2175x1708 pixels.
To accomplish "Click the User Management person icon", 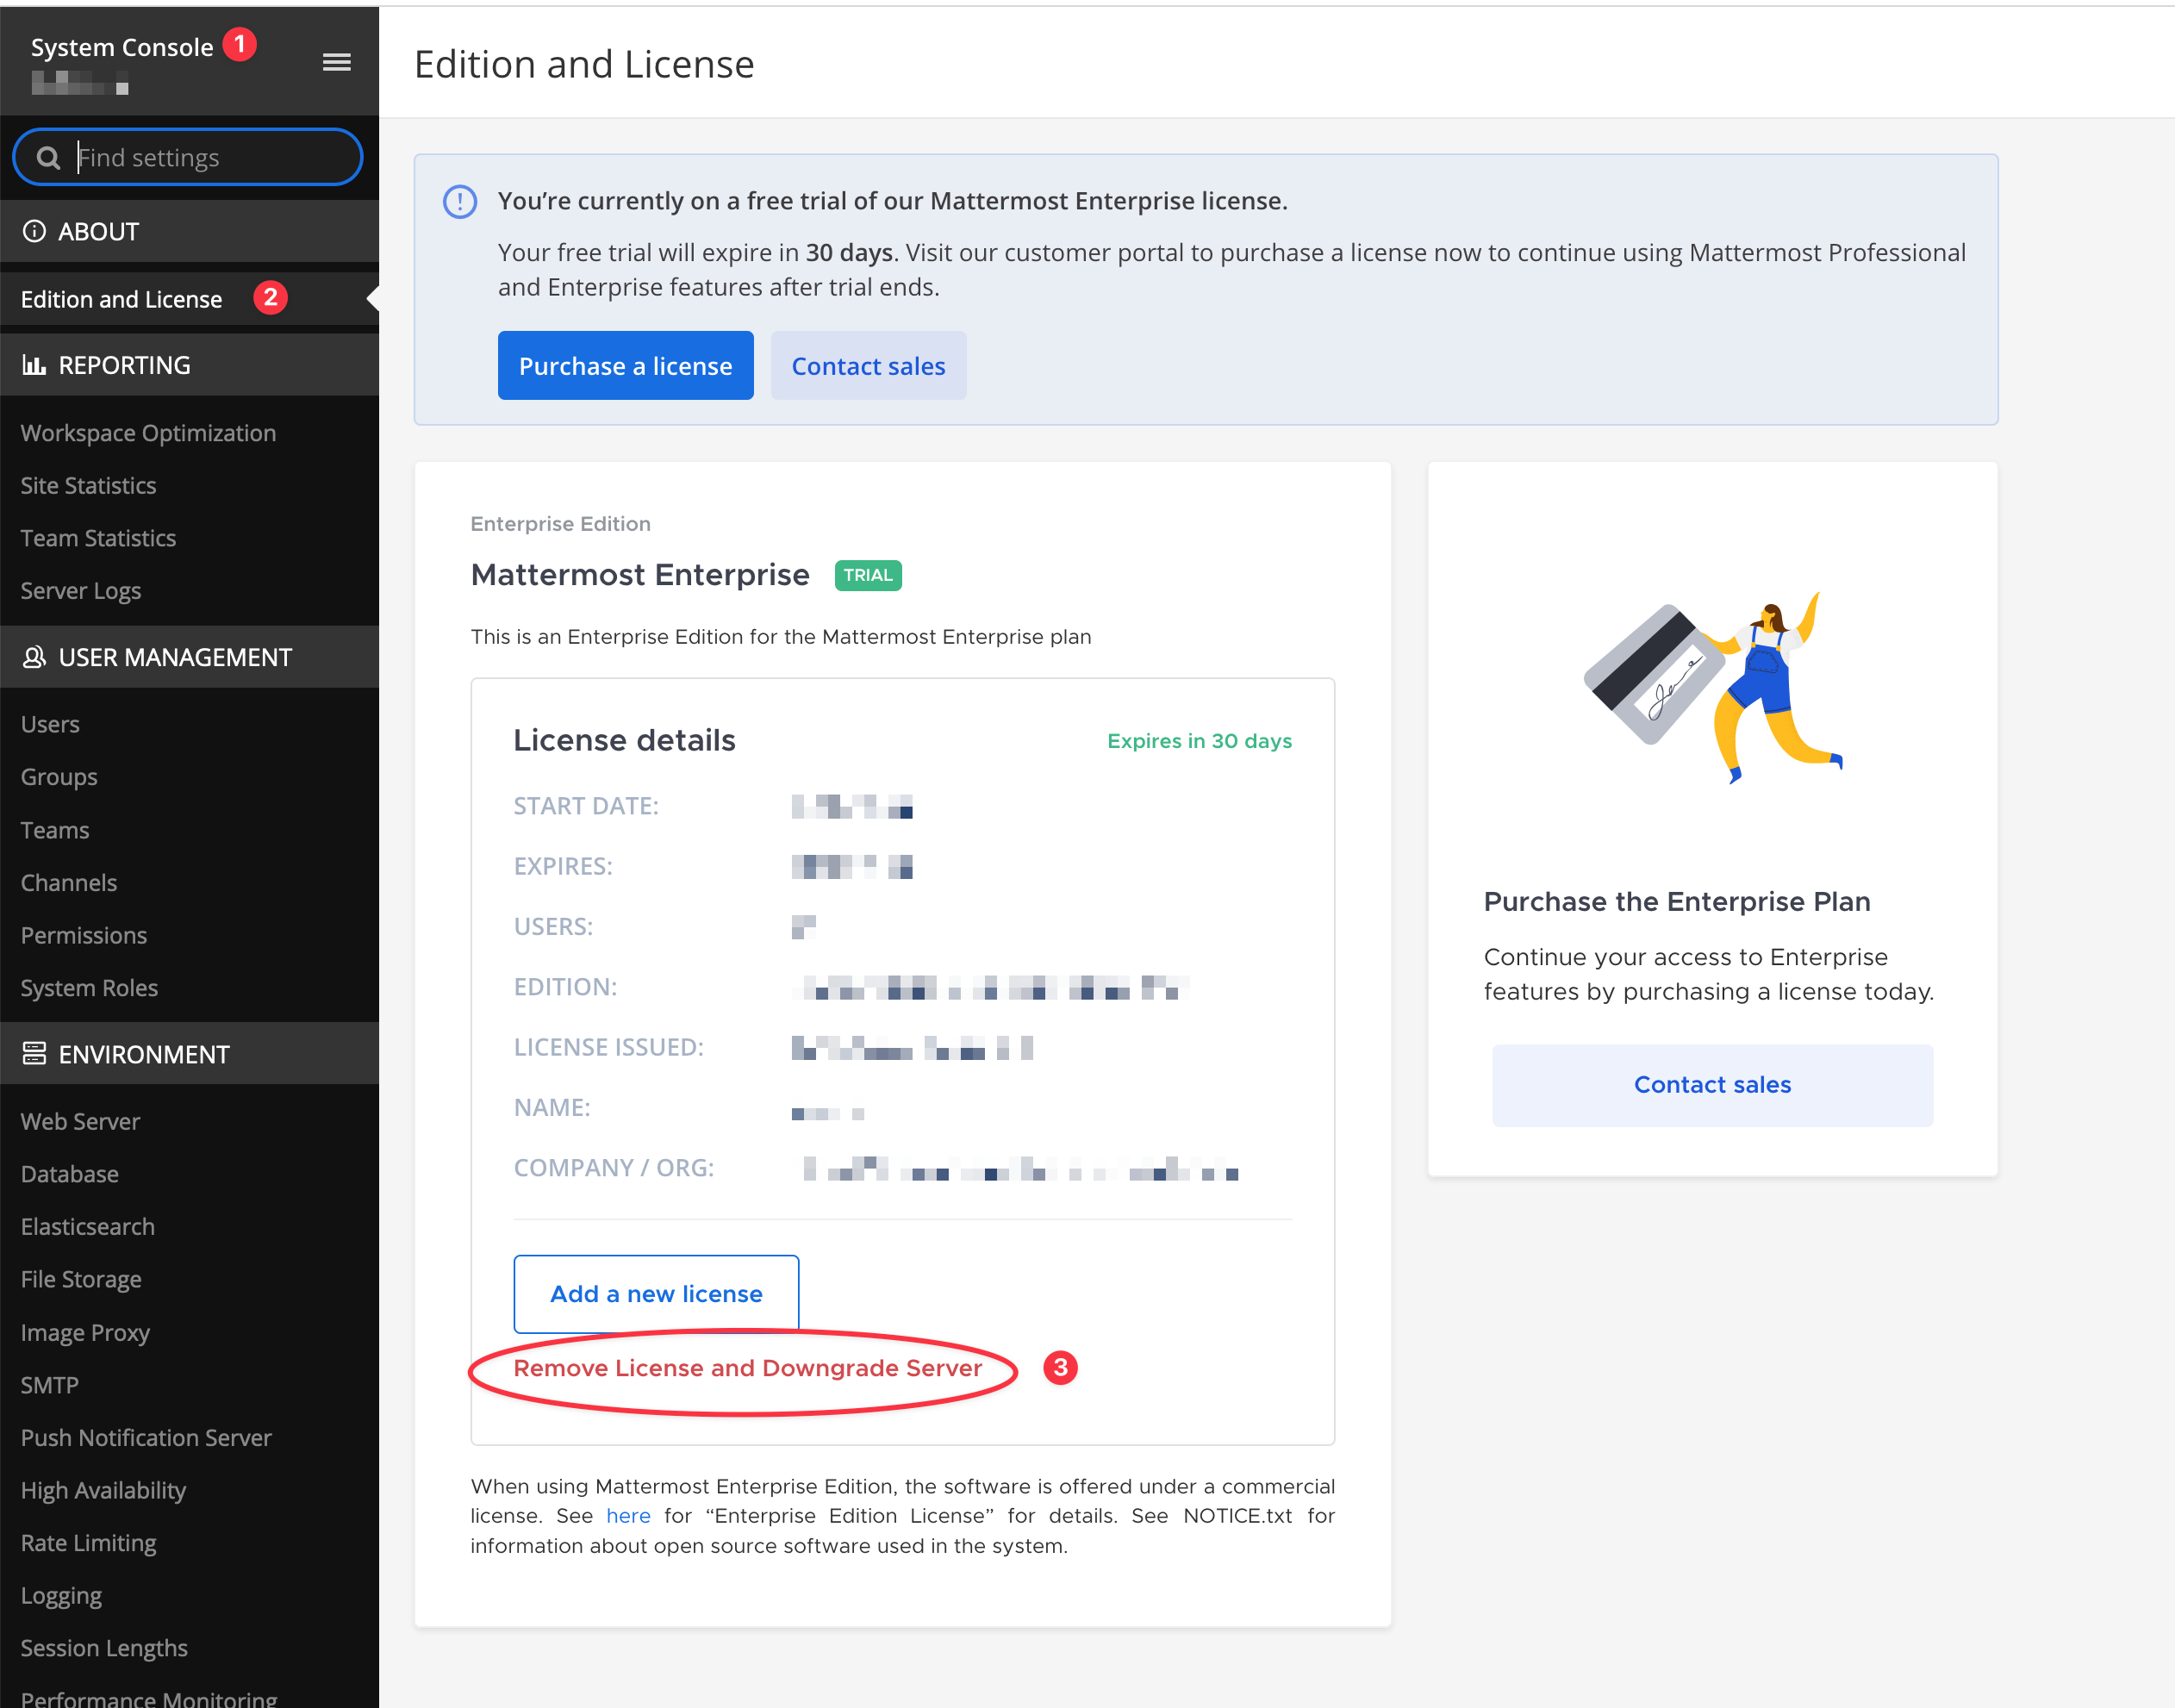I will coord(34,657).
